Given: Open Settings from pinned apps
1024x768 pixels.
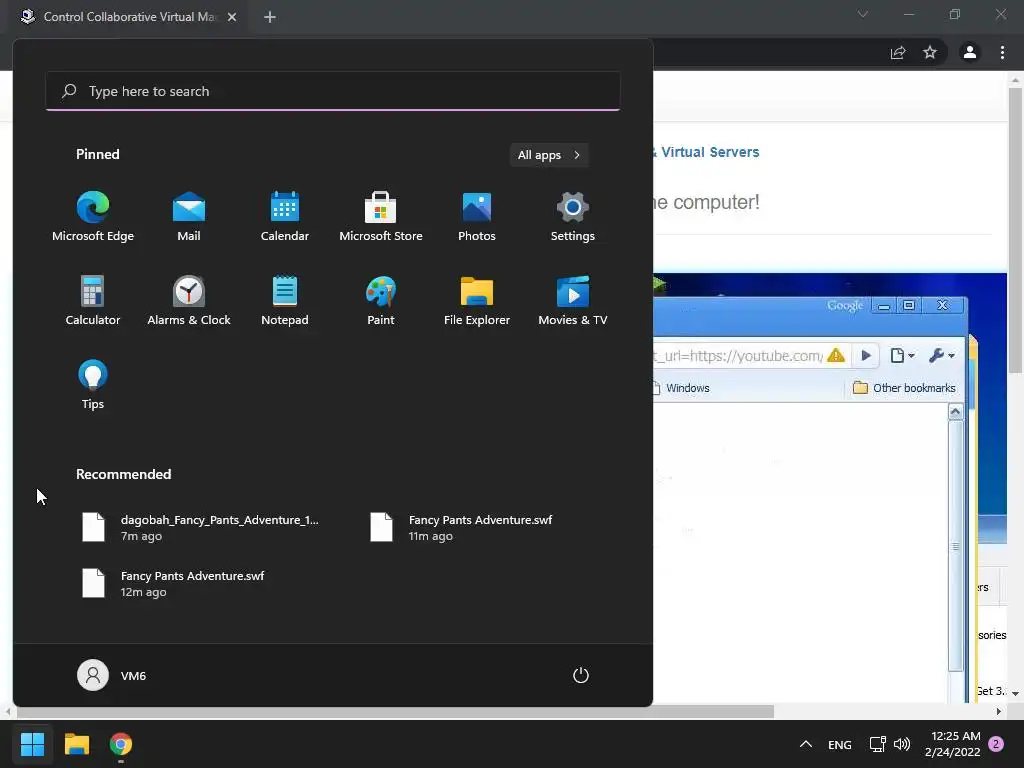Looking at the screenshot, I should pos(573,217).
